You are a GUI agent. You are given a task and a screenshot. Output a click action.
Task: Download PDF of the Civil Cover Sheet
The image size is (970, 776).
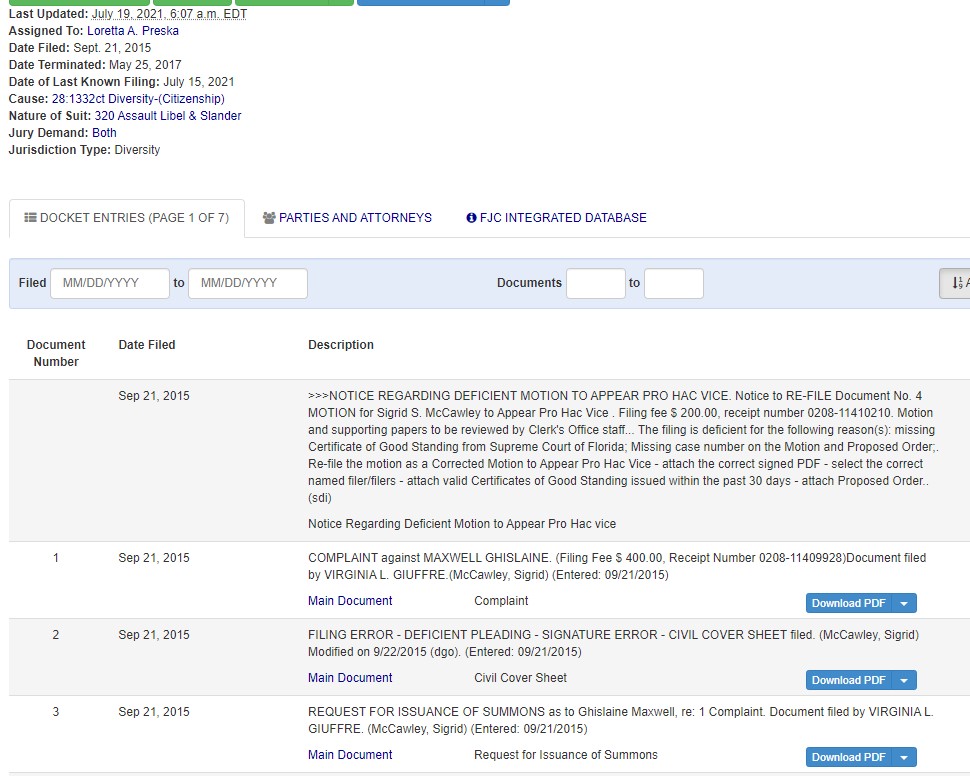coord(849,680)
